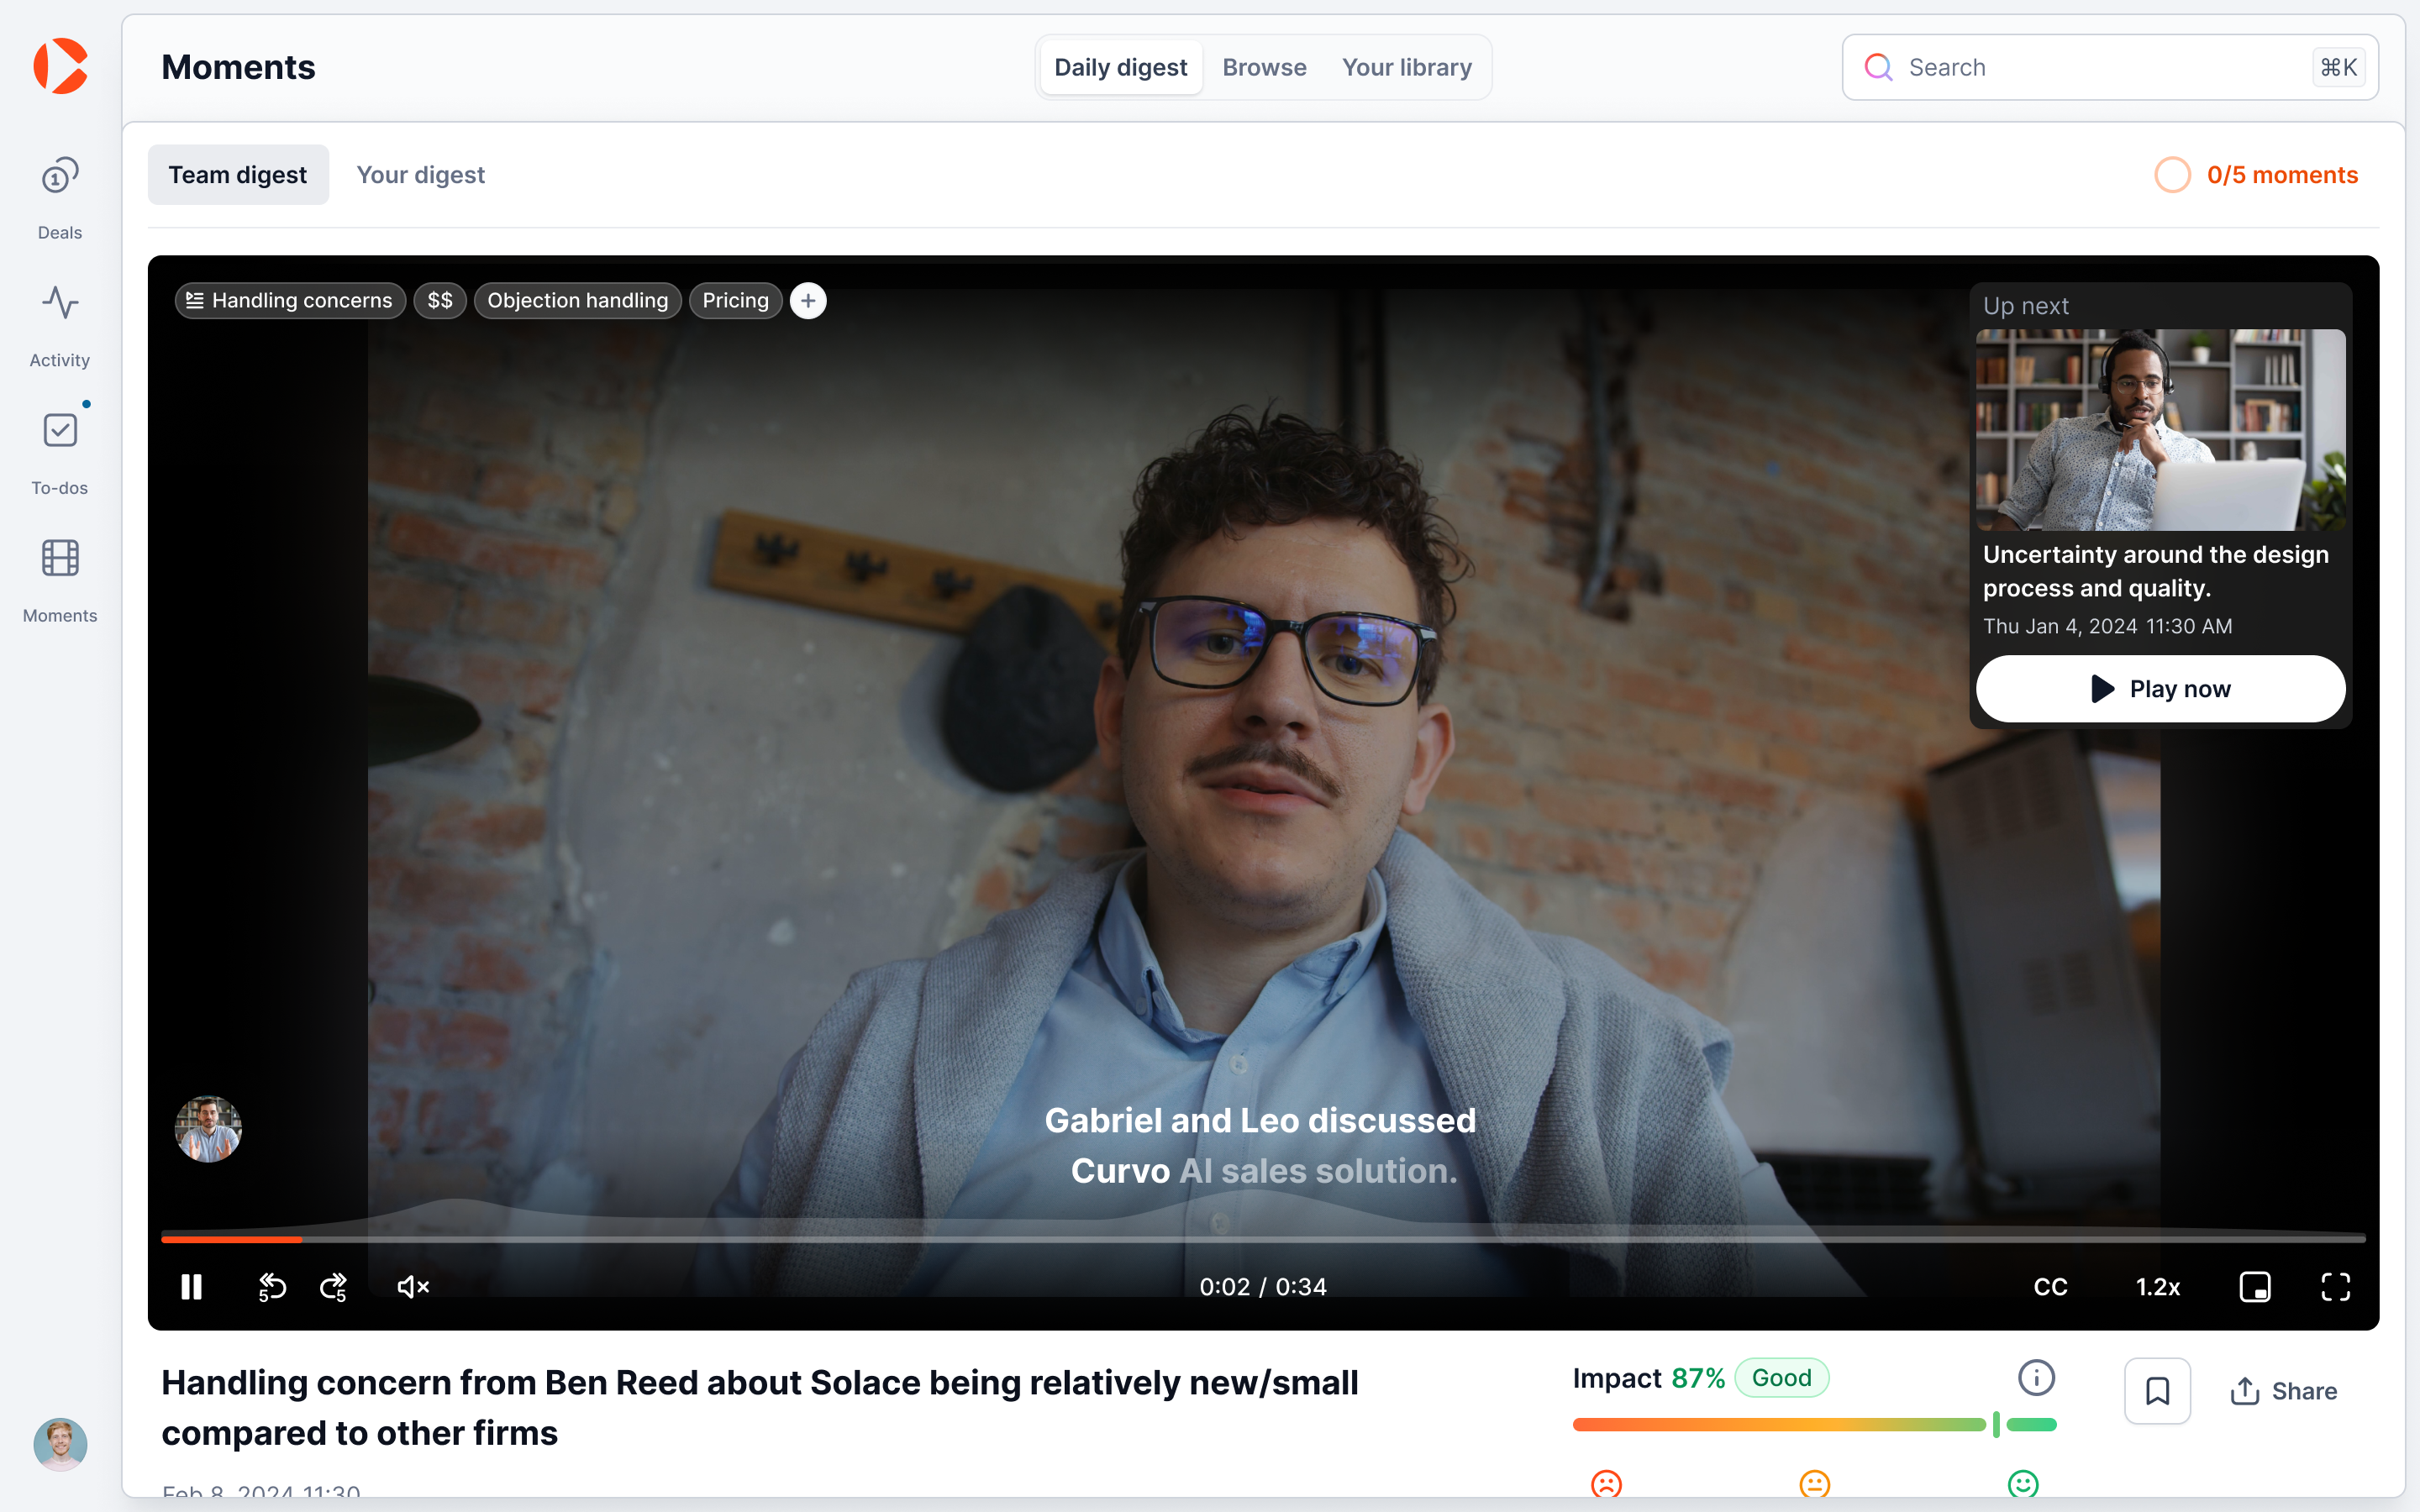Switch to the Browse tab
Screen dimensions: 2420x1512
tap(1264, 66)
